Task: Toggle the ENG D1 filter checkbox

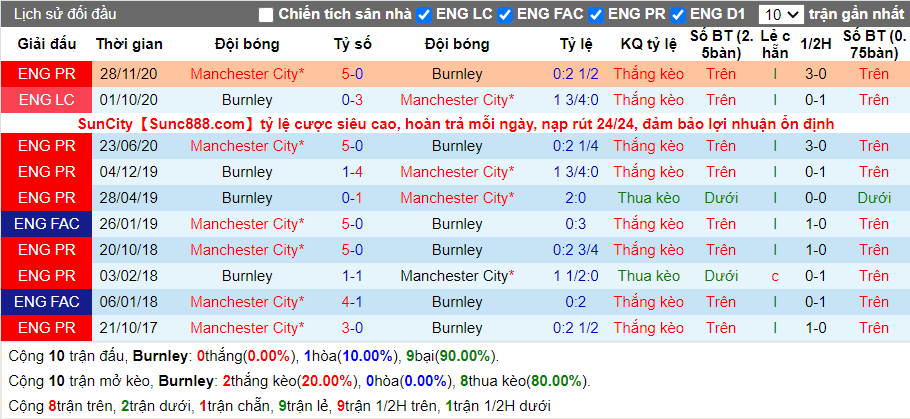Action: click(x=677, y=15)
